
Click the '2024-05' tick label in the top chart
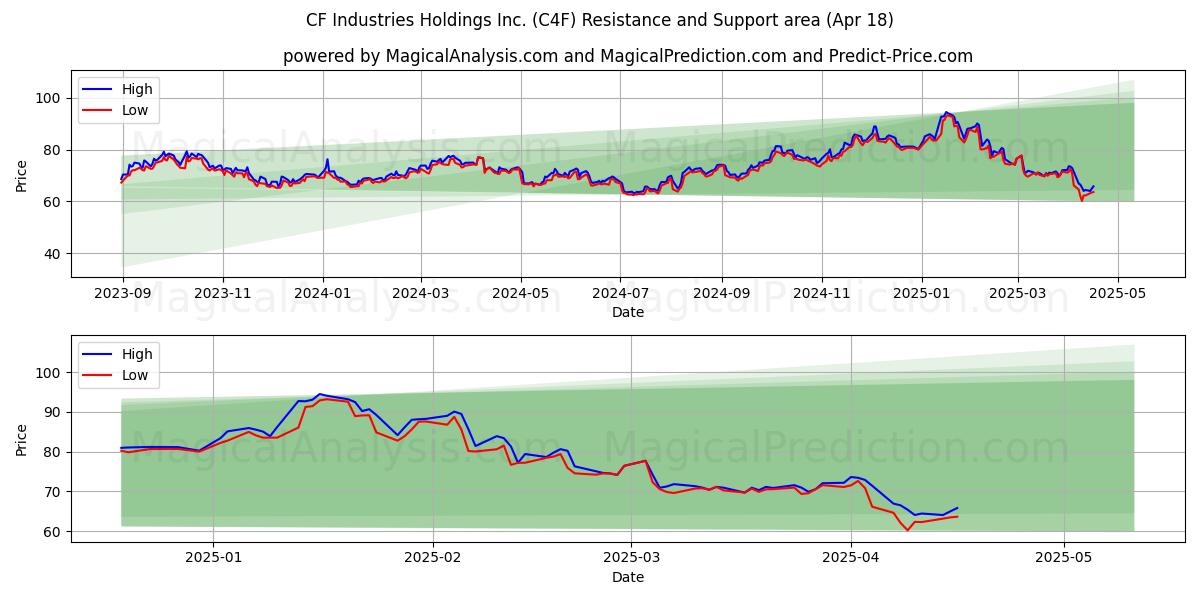point(520,293)
